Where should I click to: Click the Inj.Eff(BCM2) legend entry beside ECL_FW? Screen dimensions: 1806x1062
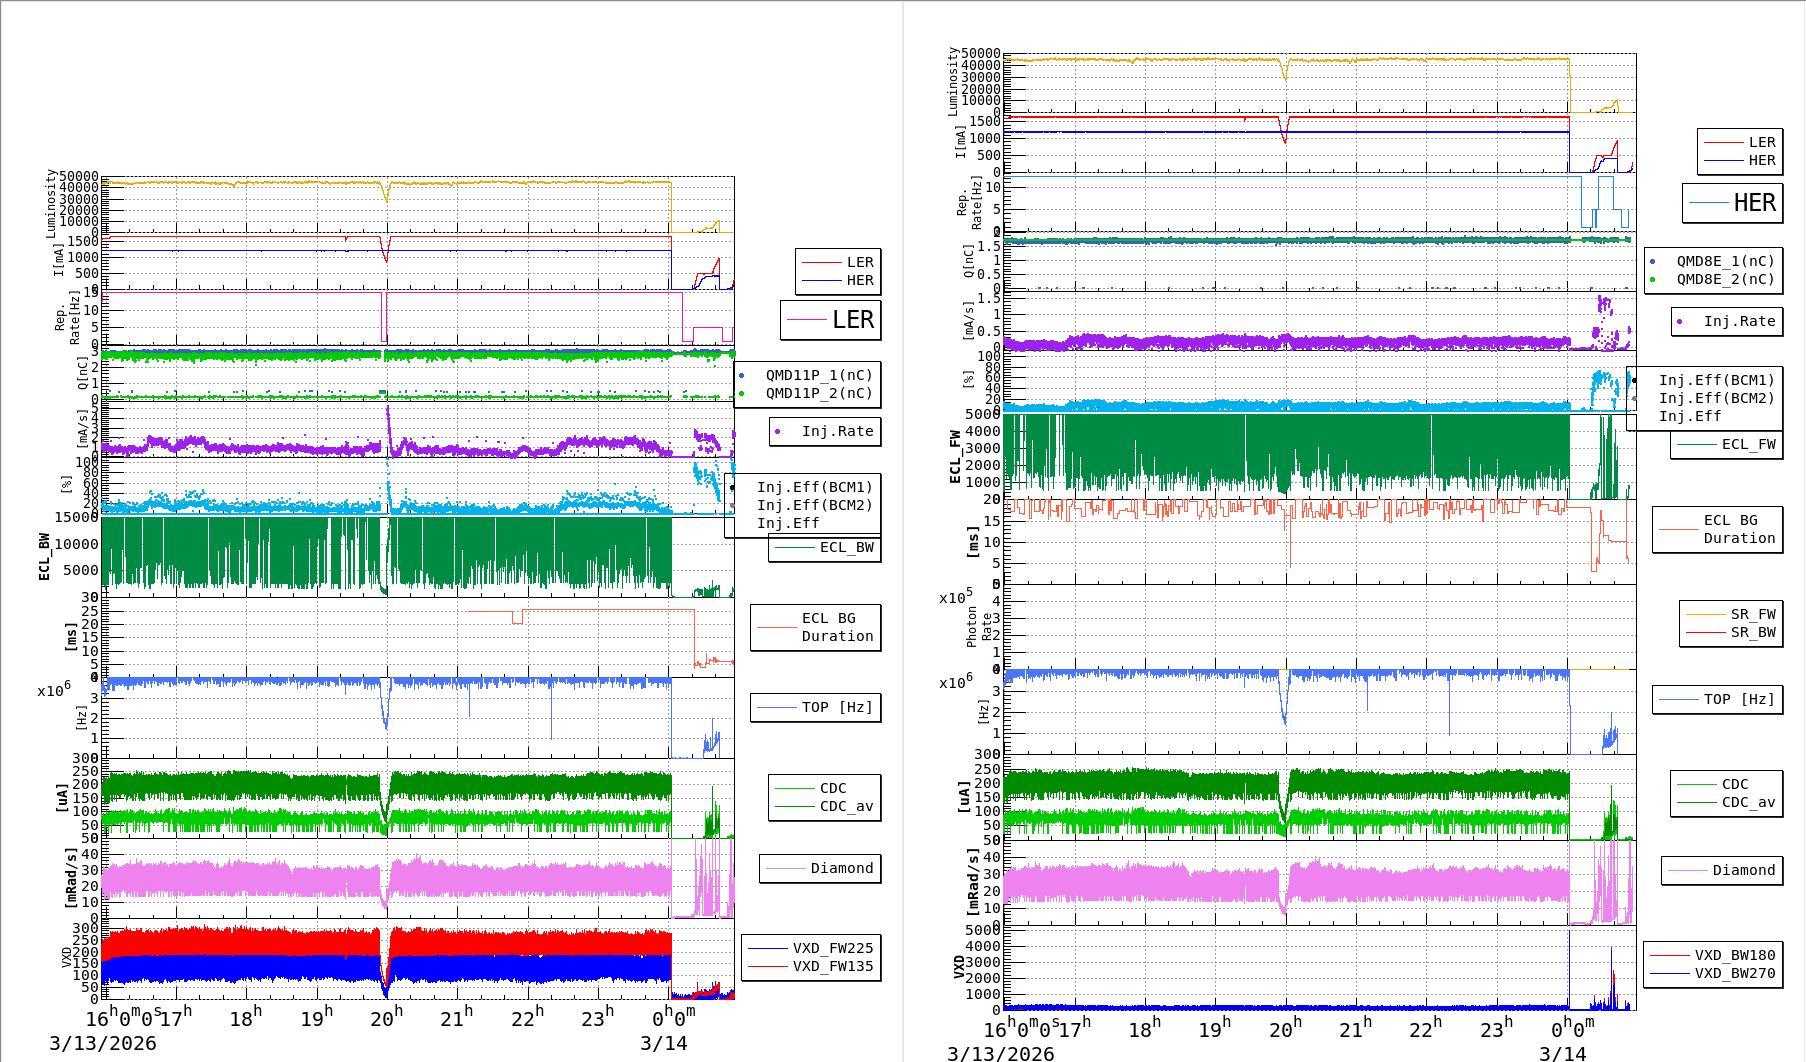[x=1716, y=398]
